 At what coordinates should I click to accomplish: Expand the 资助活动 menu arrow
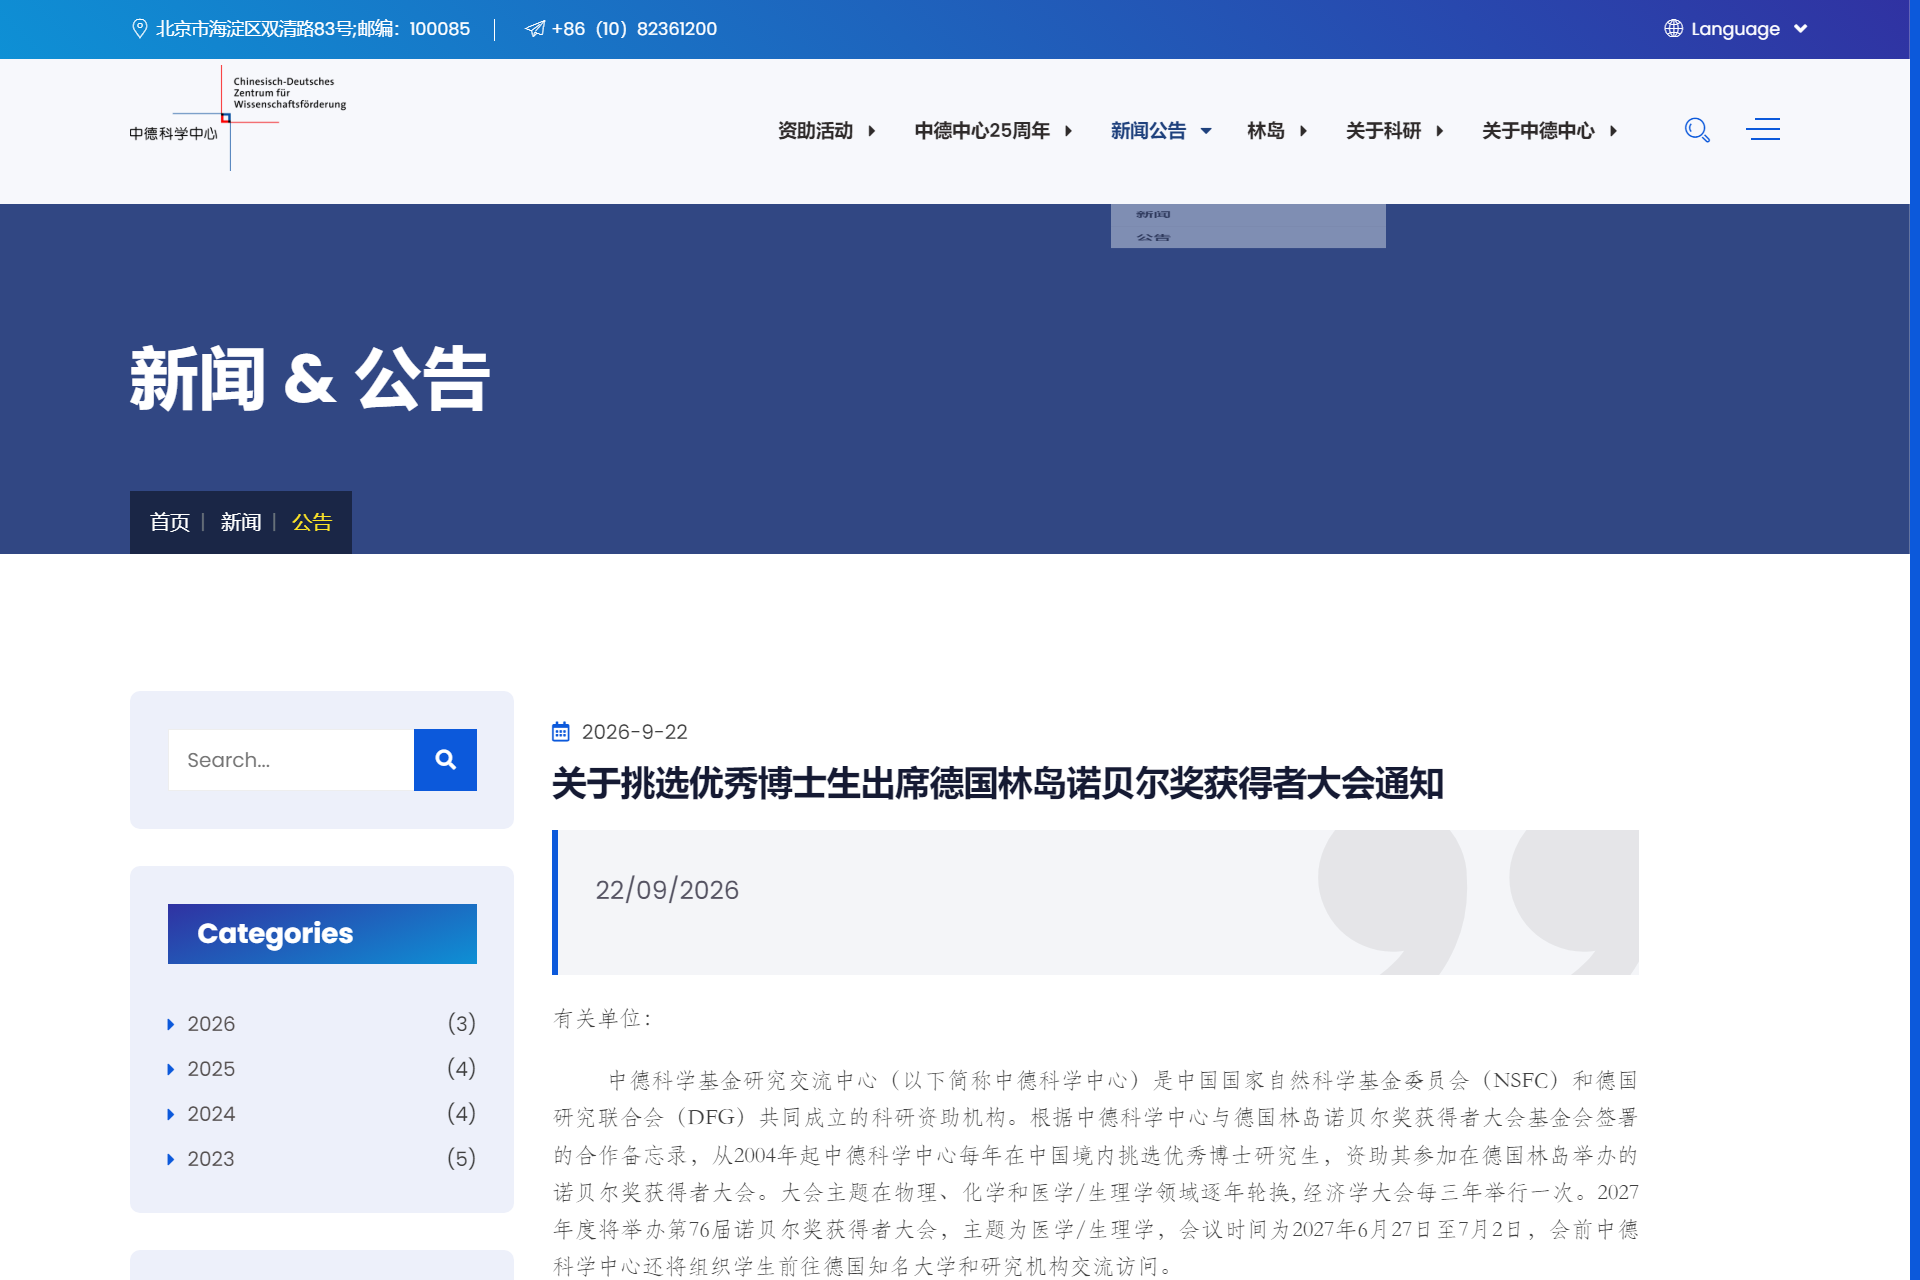pos(872,131)
